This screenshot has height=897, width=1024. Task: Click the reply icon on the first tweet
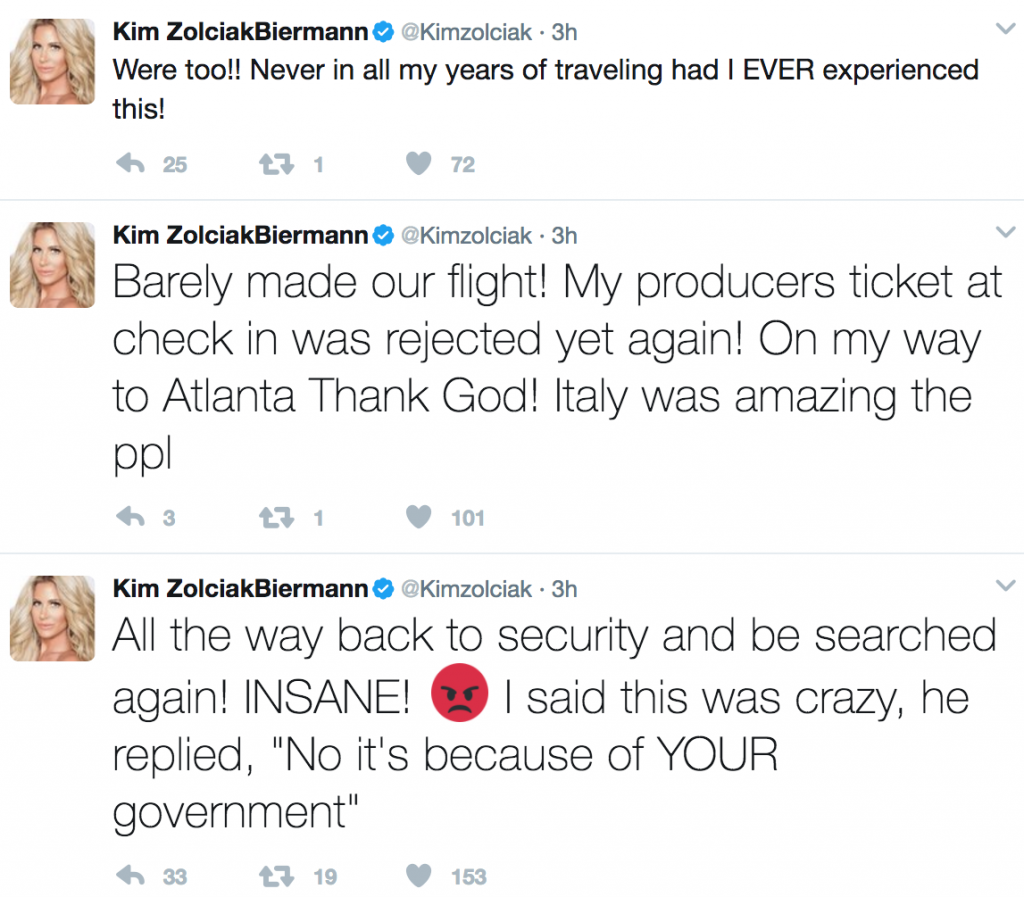[131, 164]
